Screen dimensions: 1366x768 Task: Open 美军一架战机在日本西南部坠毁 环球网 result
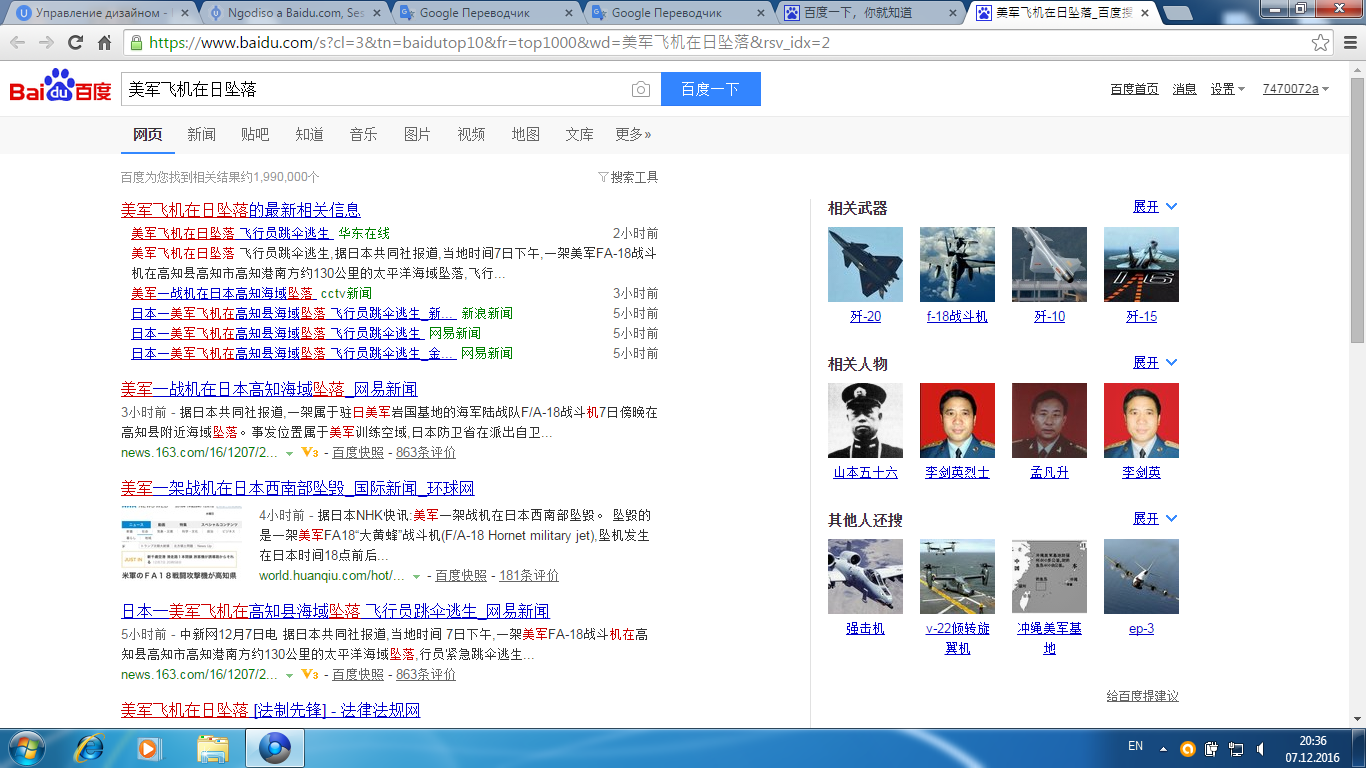pos(298,488)
